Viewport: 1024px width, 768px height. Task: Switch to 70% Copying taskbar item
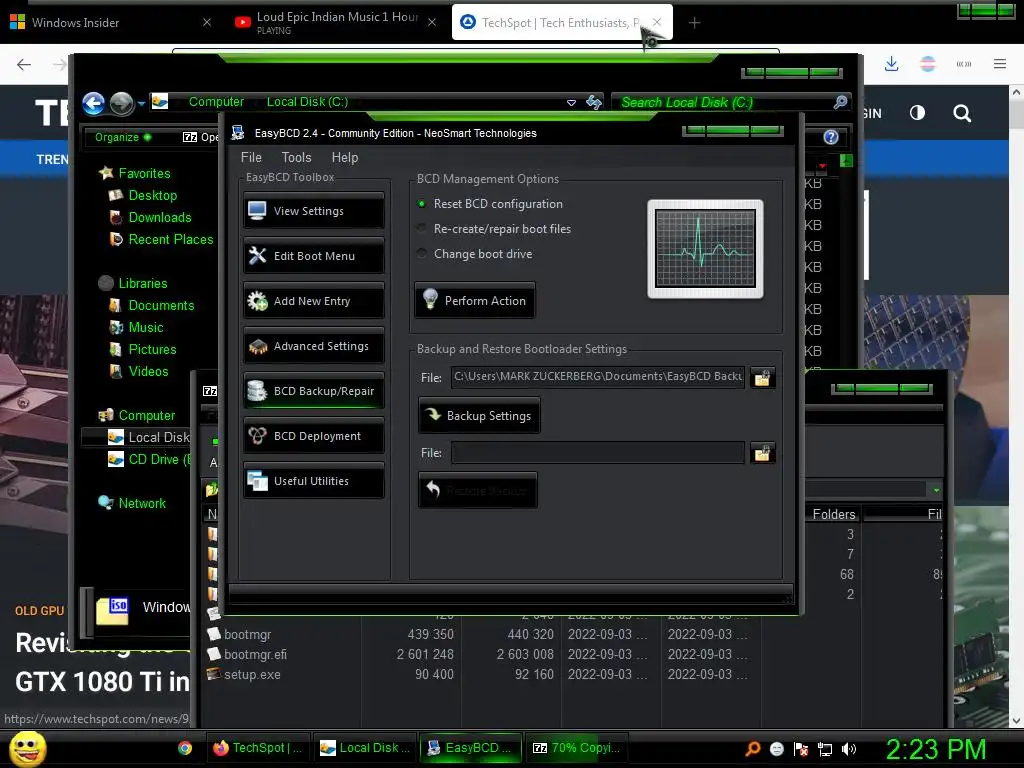(577, 748)
